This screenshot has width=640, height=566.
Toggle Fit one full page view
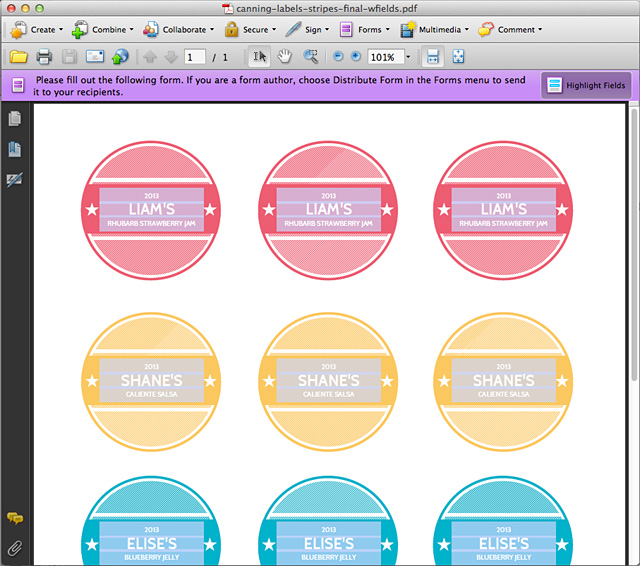coord(458,57)
